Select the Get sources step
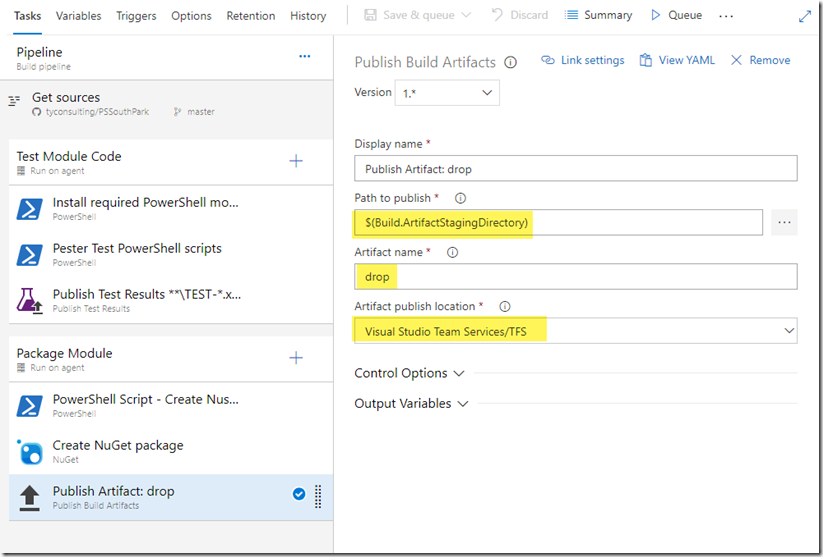Viewport: 823px width, 557px height. 166,104
